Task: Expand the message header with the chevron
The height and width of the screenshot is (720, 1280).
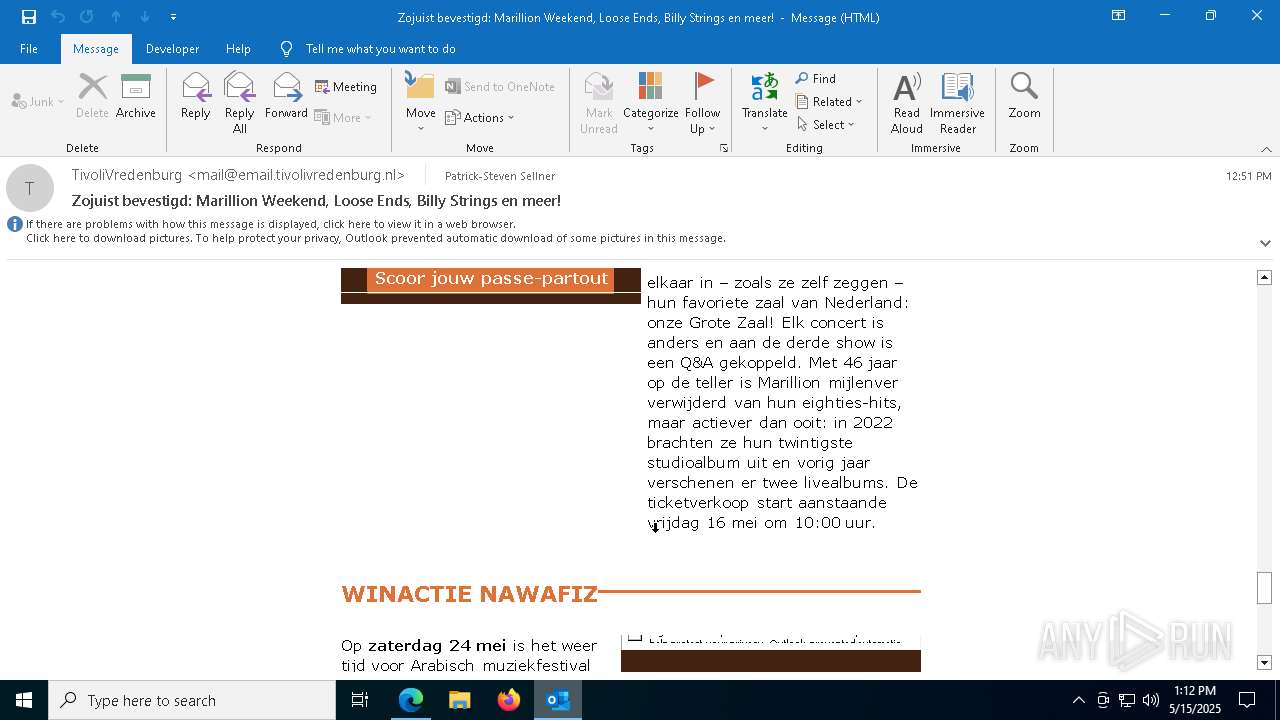Action: pos(1265,243)
